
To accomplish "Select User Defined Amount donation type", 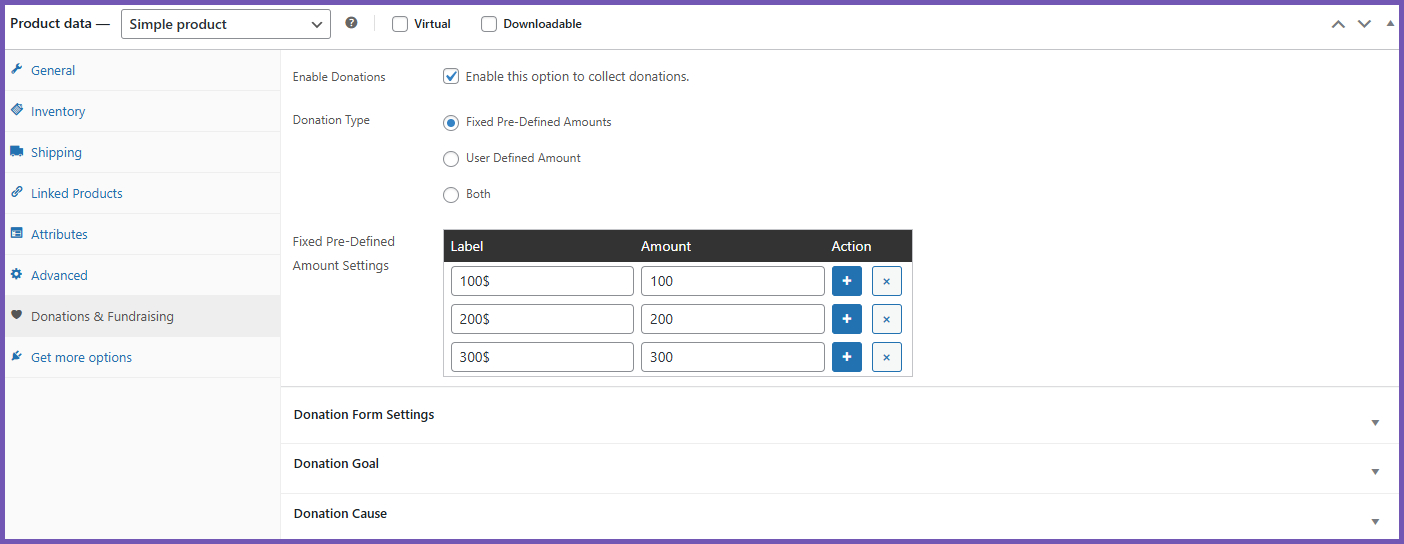I will click(451, 158).
